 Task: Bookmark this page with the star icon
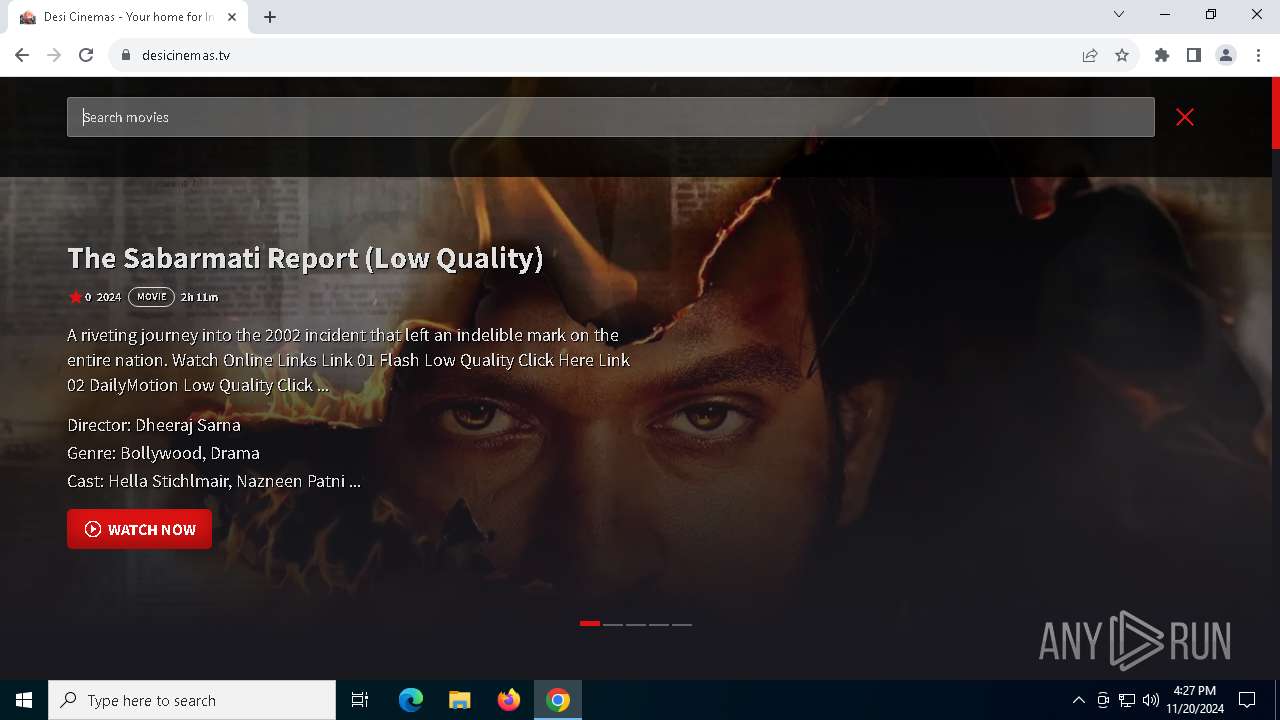1122,55
